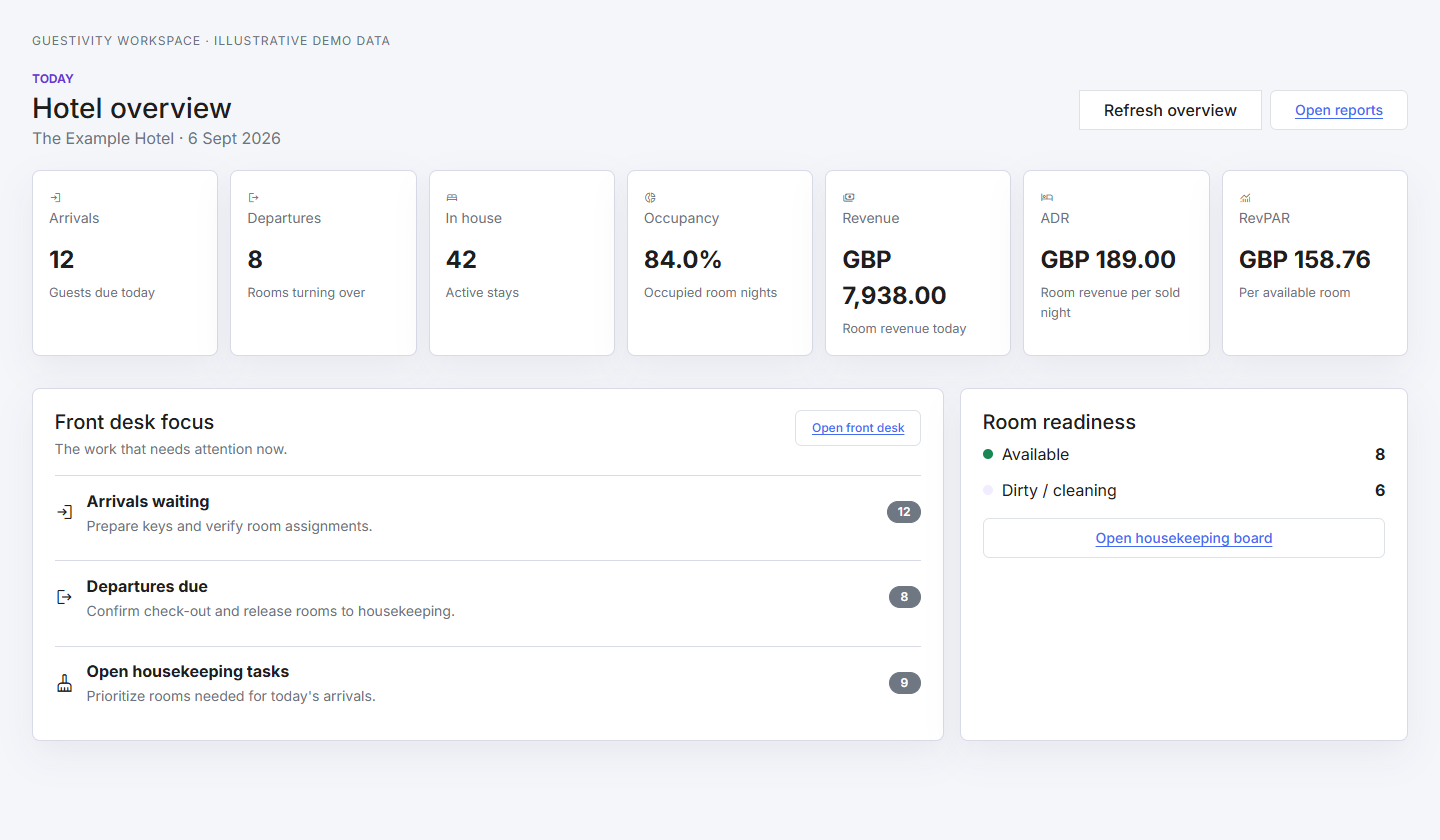Screen dimensions: 1440x840
Task: Click the GBP 7,938.00 revenue value
Action: [894, 278]
